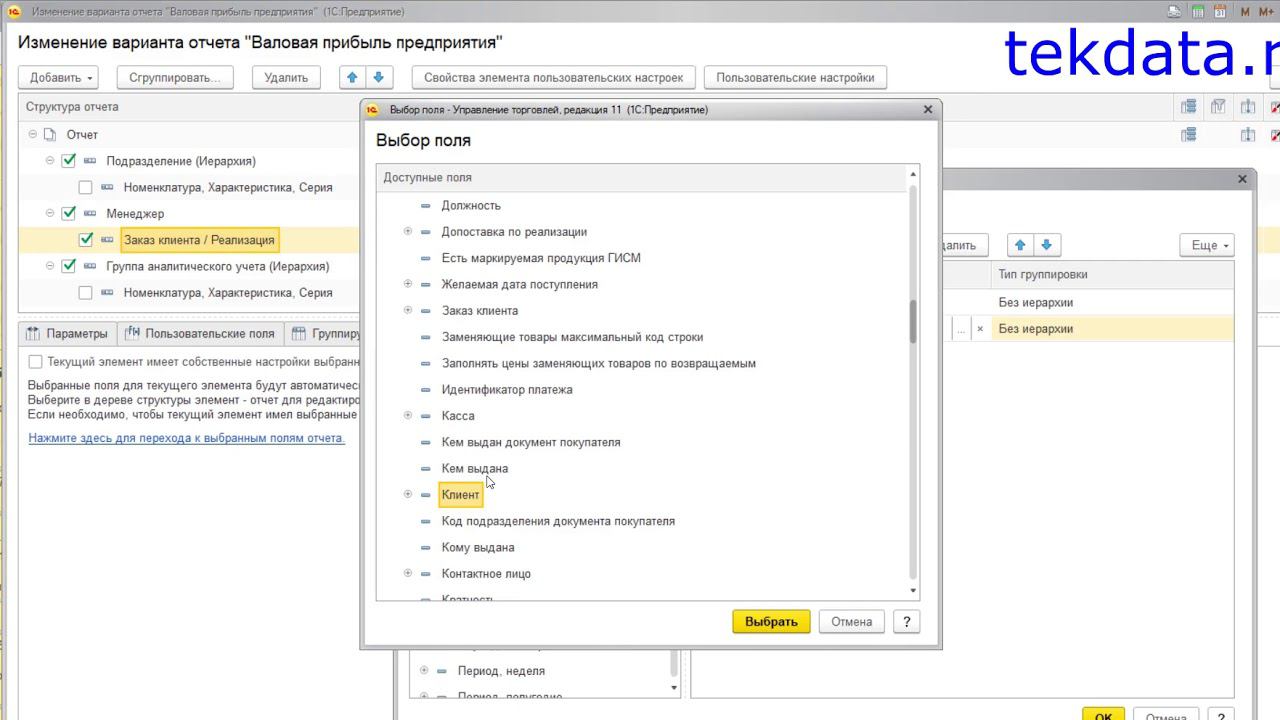The height and width of the screenshot is (720, 1280).
Task: Collapse the Подразделение (Иерархия) node
Action: coord(50,161)
